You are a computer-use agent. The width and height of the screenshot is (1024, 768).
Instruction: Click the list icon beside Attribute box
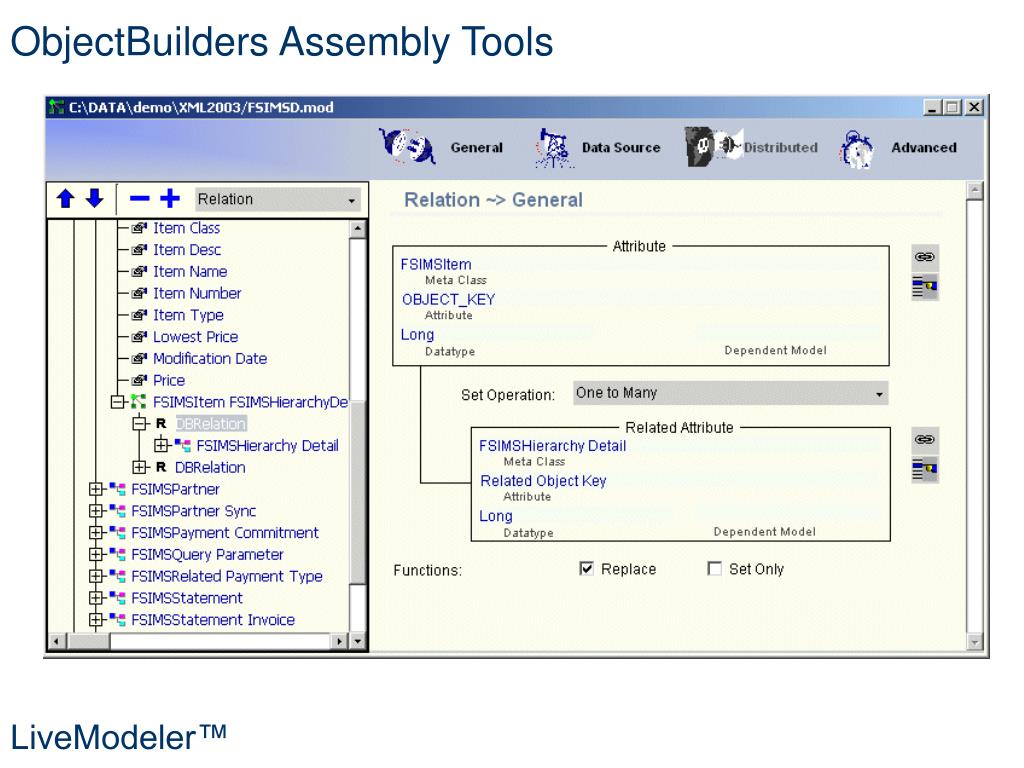[x=925, y=288]
